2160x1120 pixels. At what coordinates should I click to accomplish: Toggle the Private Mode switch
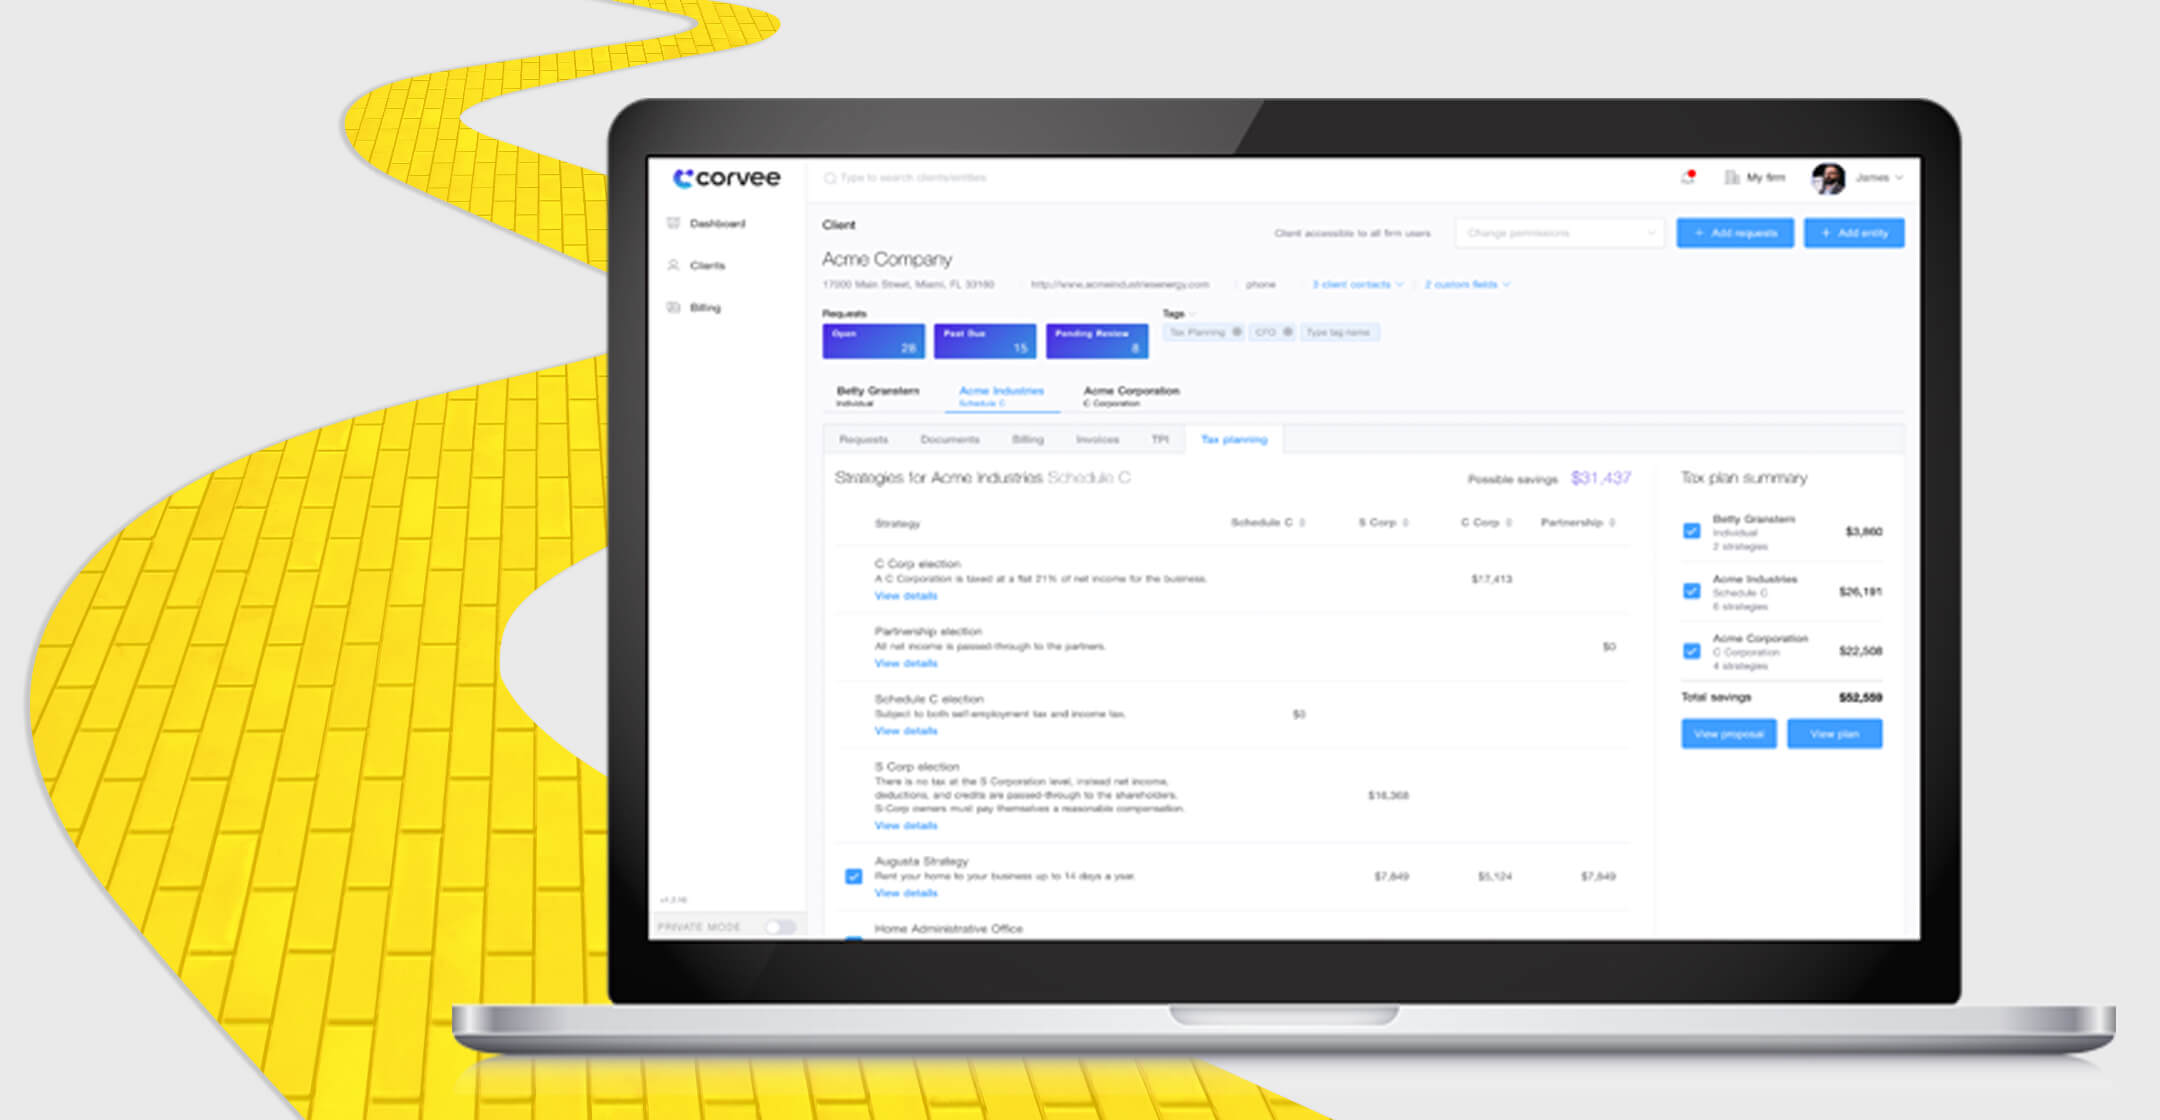[780, 927]
